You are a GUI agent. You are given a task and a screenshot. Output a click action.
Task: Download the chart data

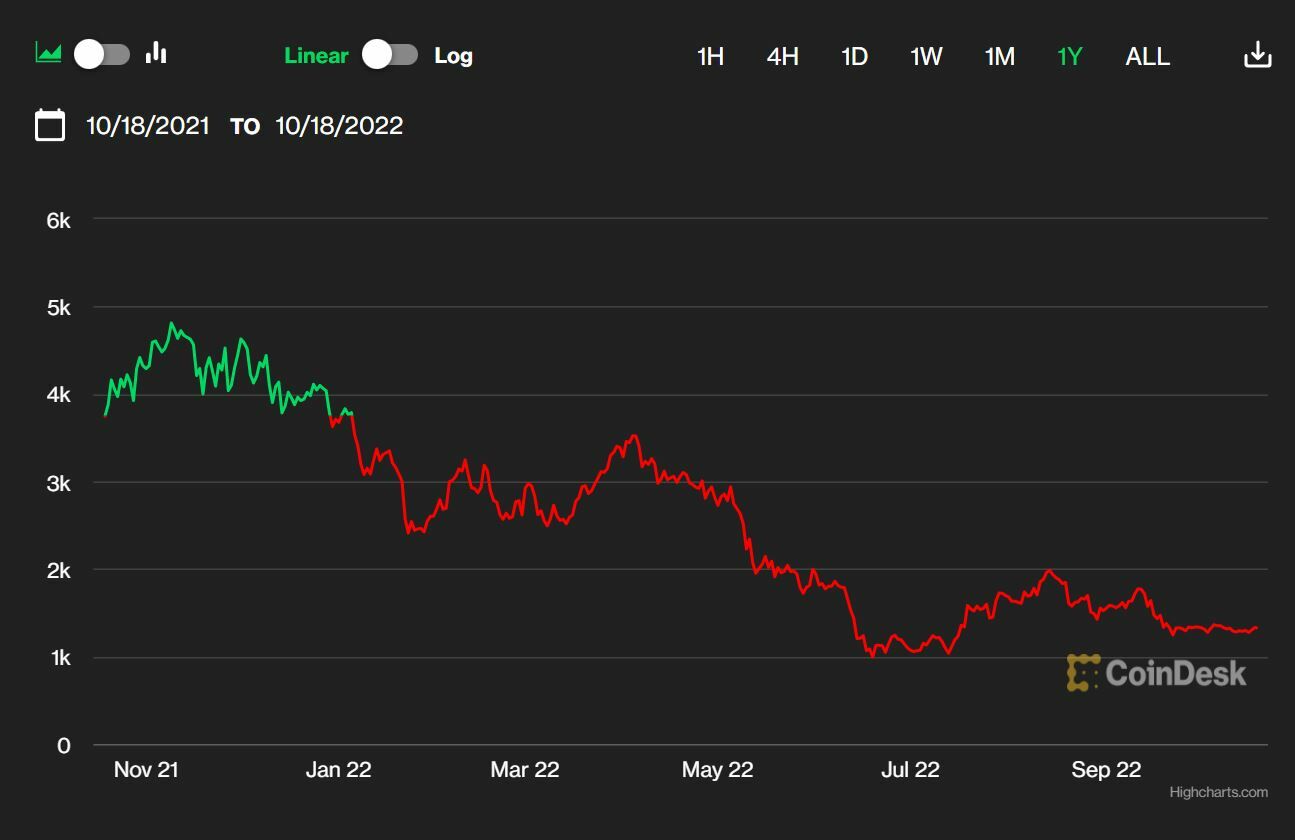pyautogui.click(x=1257, y=56)
